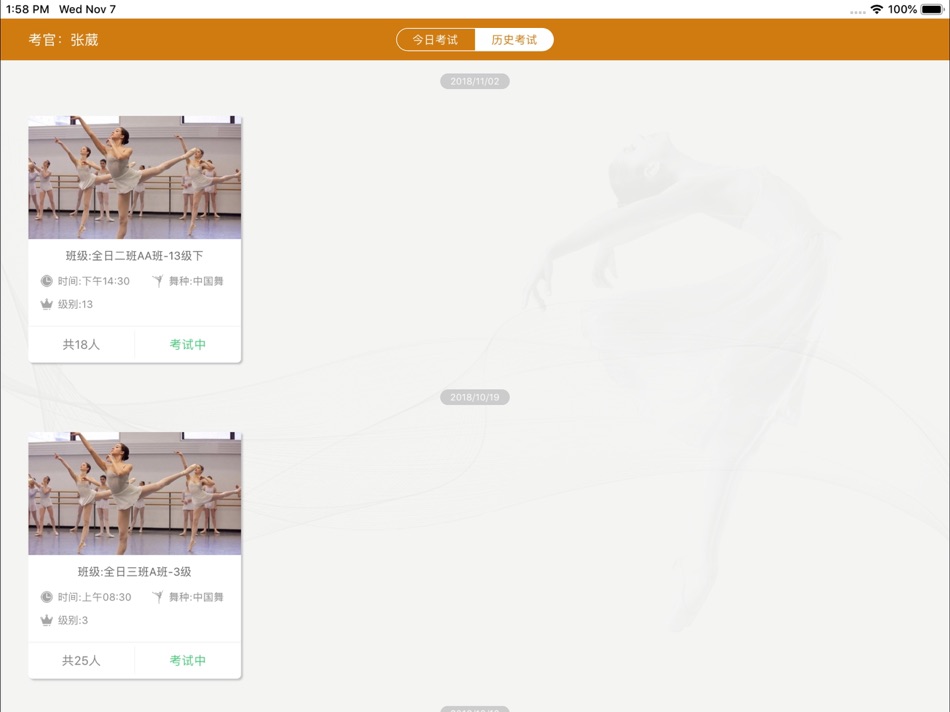Click the 2018/11/02 date label
Image resolution: width=950 pixels, height=712 pixels.
click(x=474, y=81)
